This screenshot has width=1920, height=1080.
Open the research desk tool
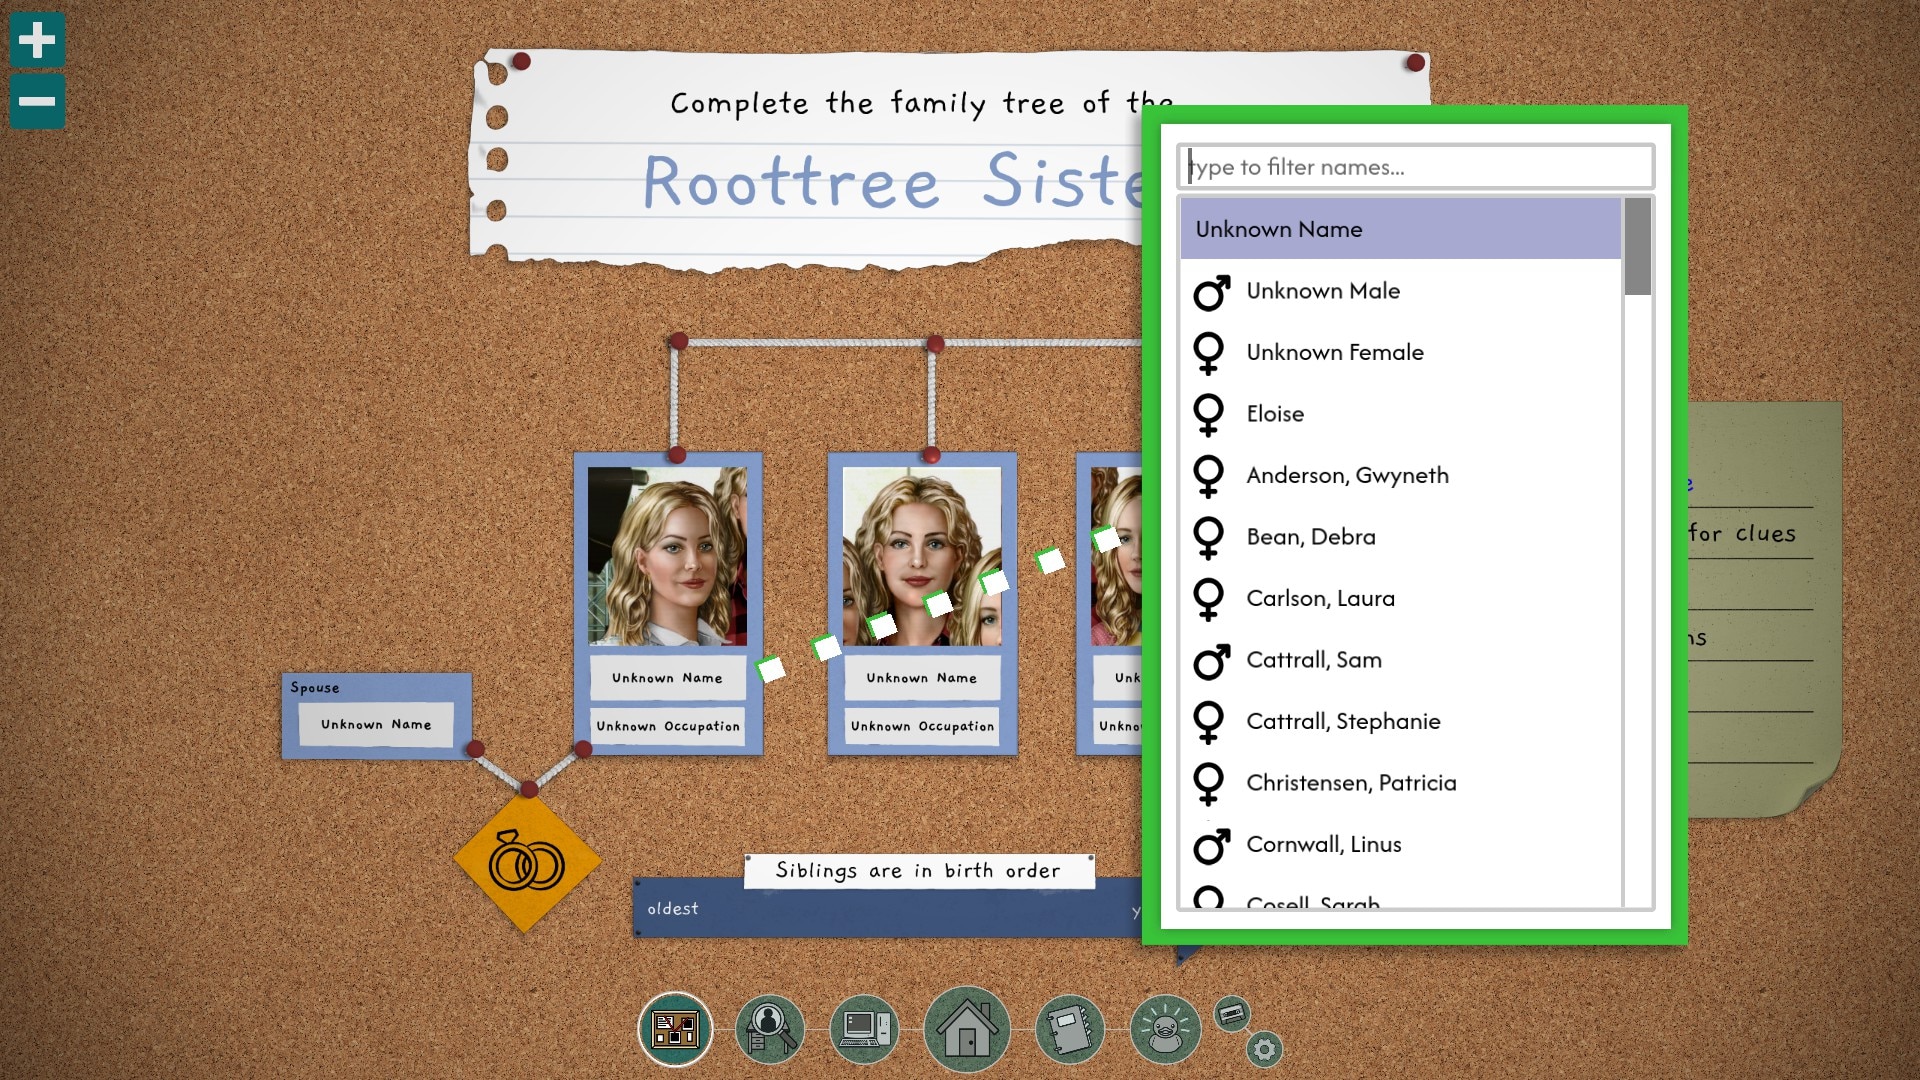(769, 1029)
